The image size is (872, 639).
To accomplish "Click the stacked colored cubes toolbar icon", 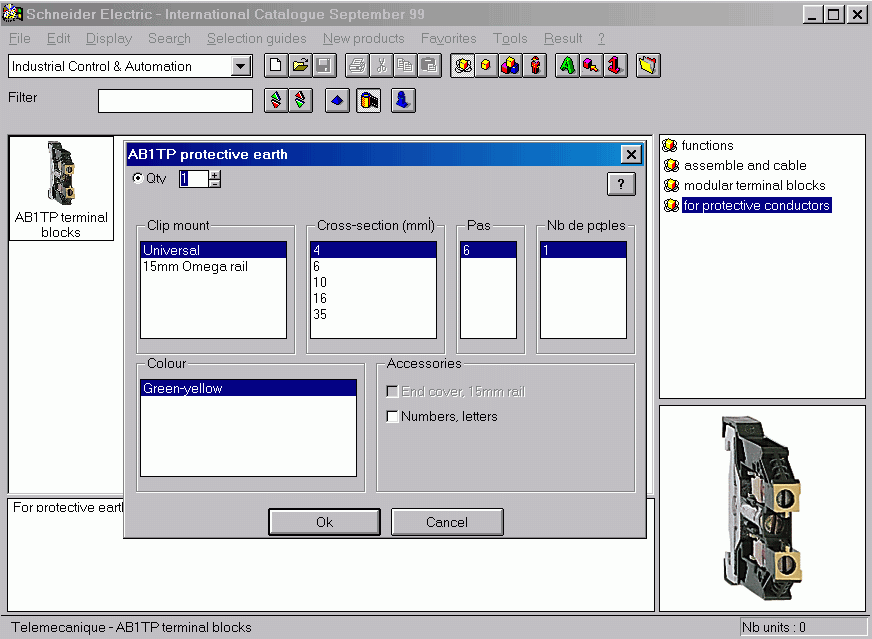I will [x=510, y=66].
